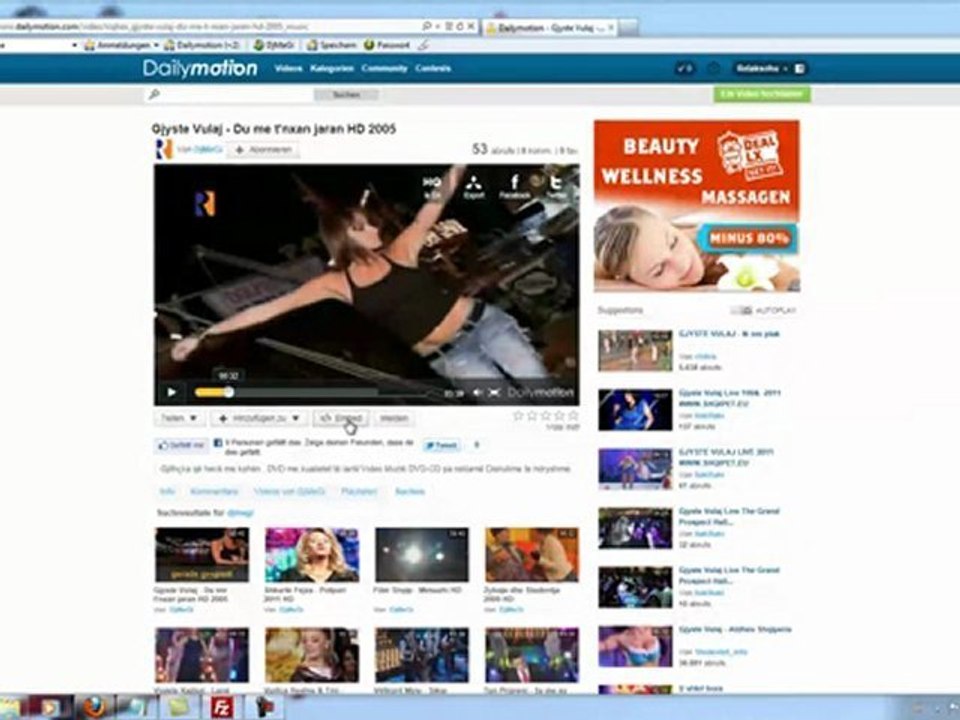Share to Twitter via the player overlay icon

(556, 186)
